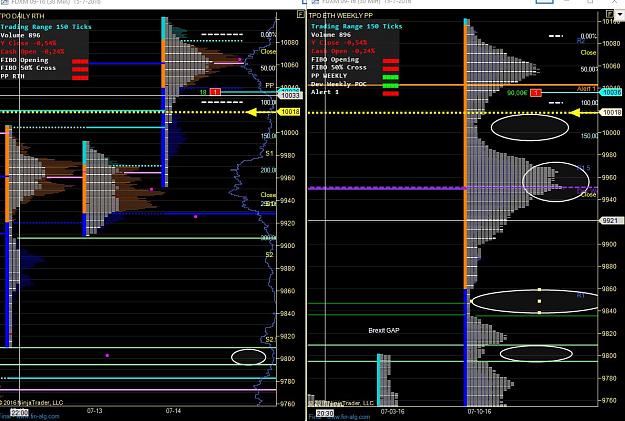
Task: Click the top handle of the 9850 ellipse
Action: click(x=539, y=290)
